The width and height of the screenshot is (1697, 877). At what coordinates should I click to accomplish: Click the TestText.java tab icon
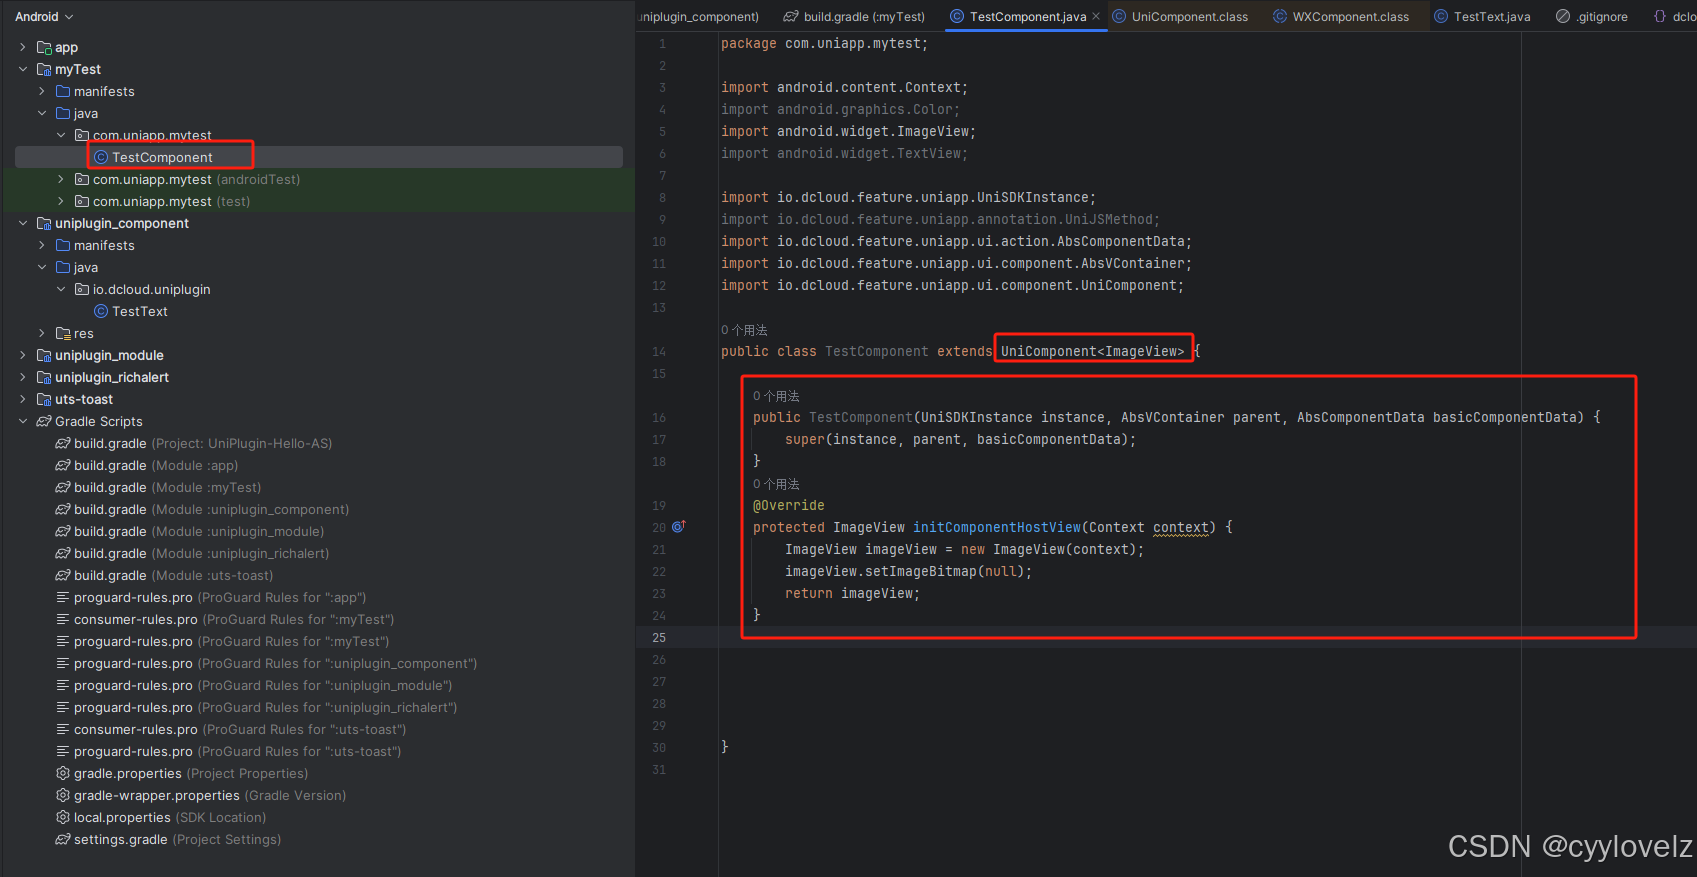click(x=1441, y=16)
